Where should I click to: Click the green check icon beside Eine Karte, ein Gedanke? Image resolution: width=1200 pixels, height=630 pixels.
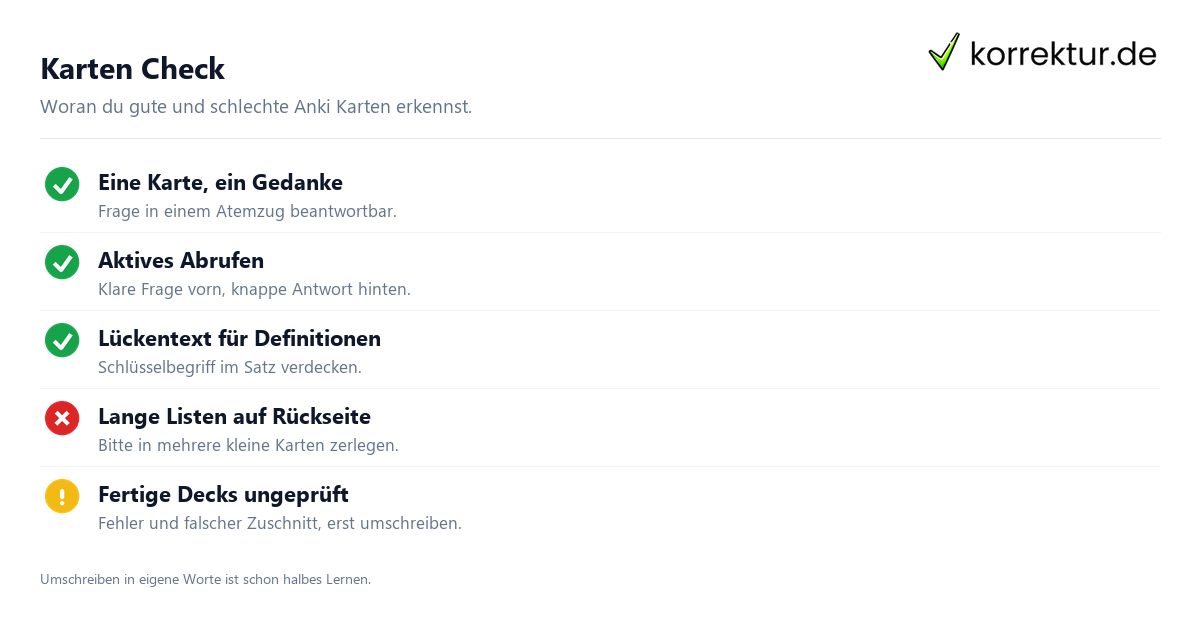click(x=62, y=184)
